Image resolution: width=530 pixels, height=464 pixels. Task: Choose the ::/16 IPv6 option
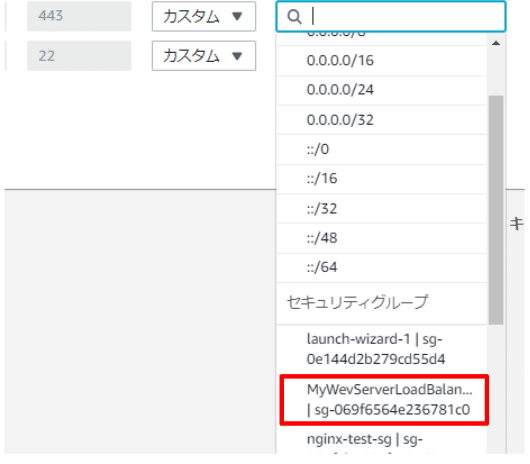tap(381, 179)
